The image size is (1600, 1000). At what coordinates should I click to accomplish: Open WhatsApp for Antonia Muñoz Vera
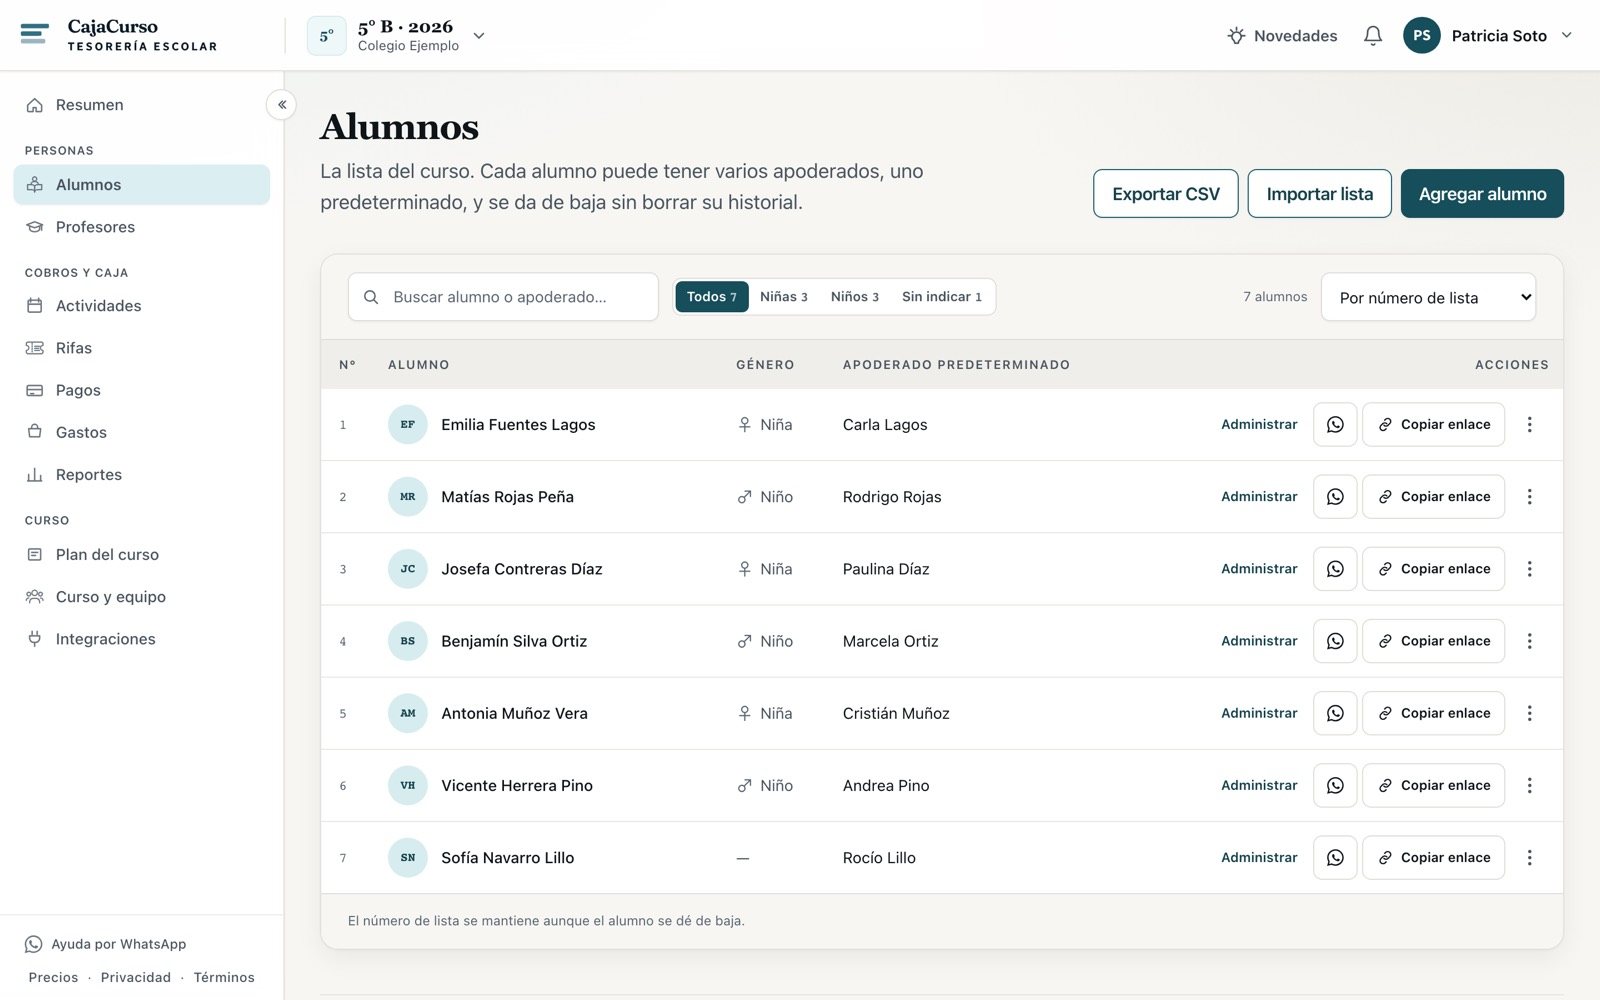(1335, 713)
